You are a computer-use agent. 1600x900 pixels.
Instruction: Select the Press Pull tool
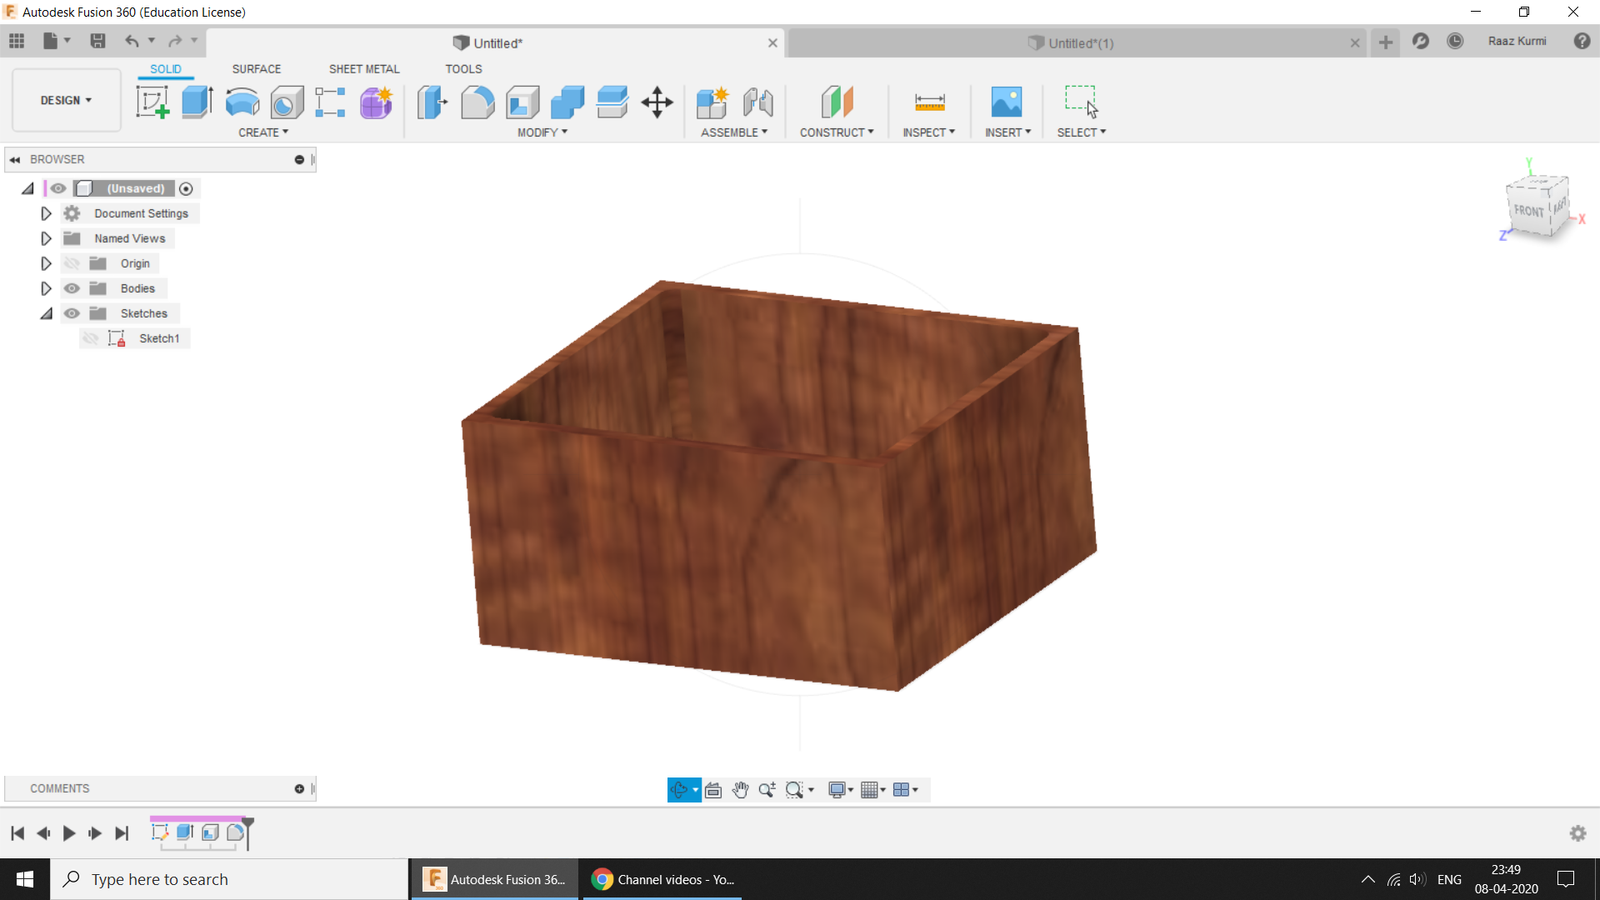pyautogui.click(x=432, y=102)
